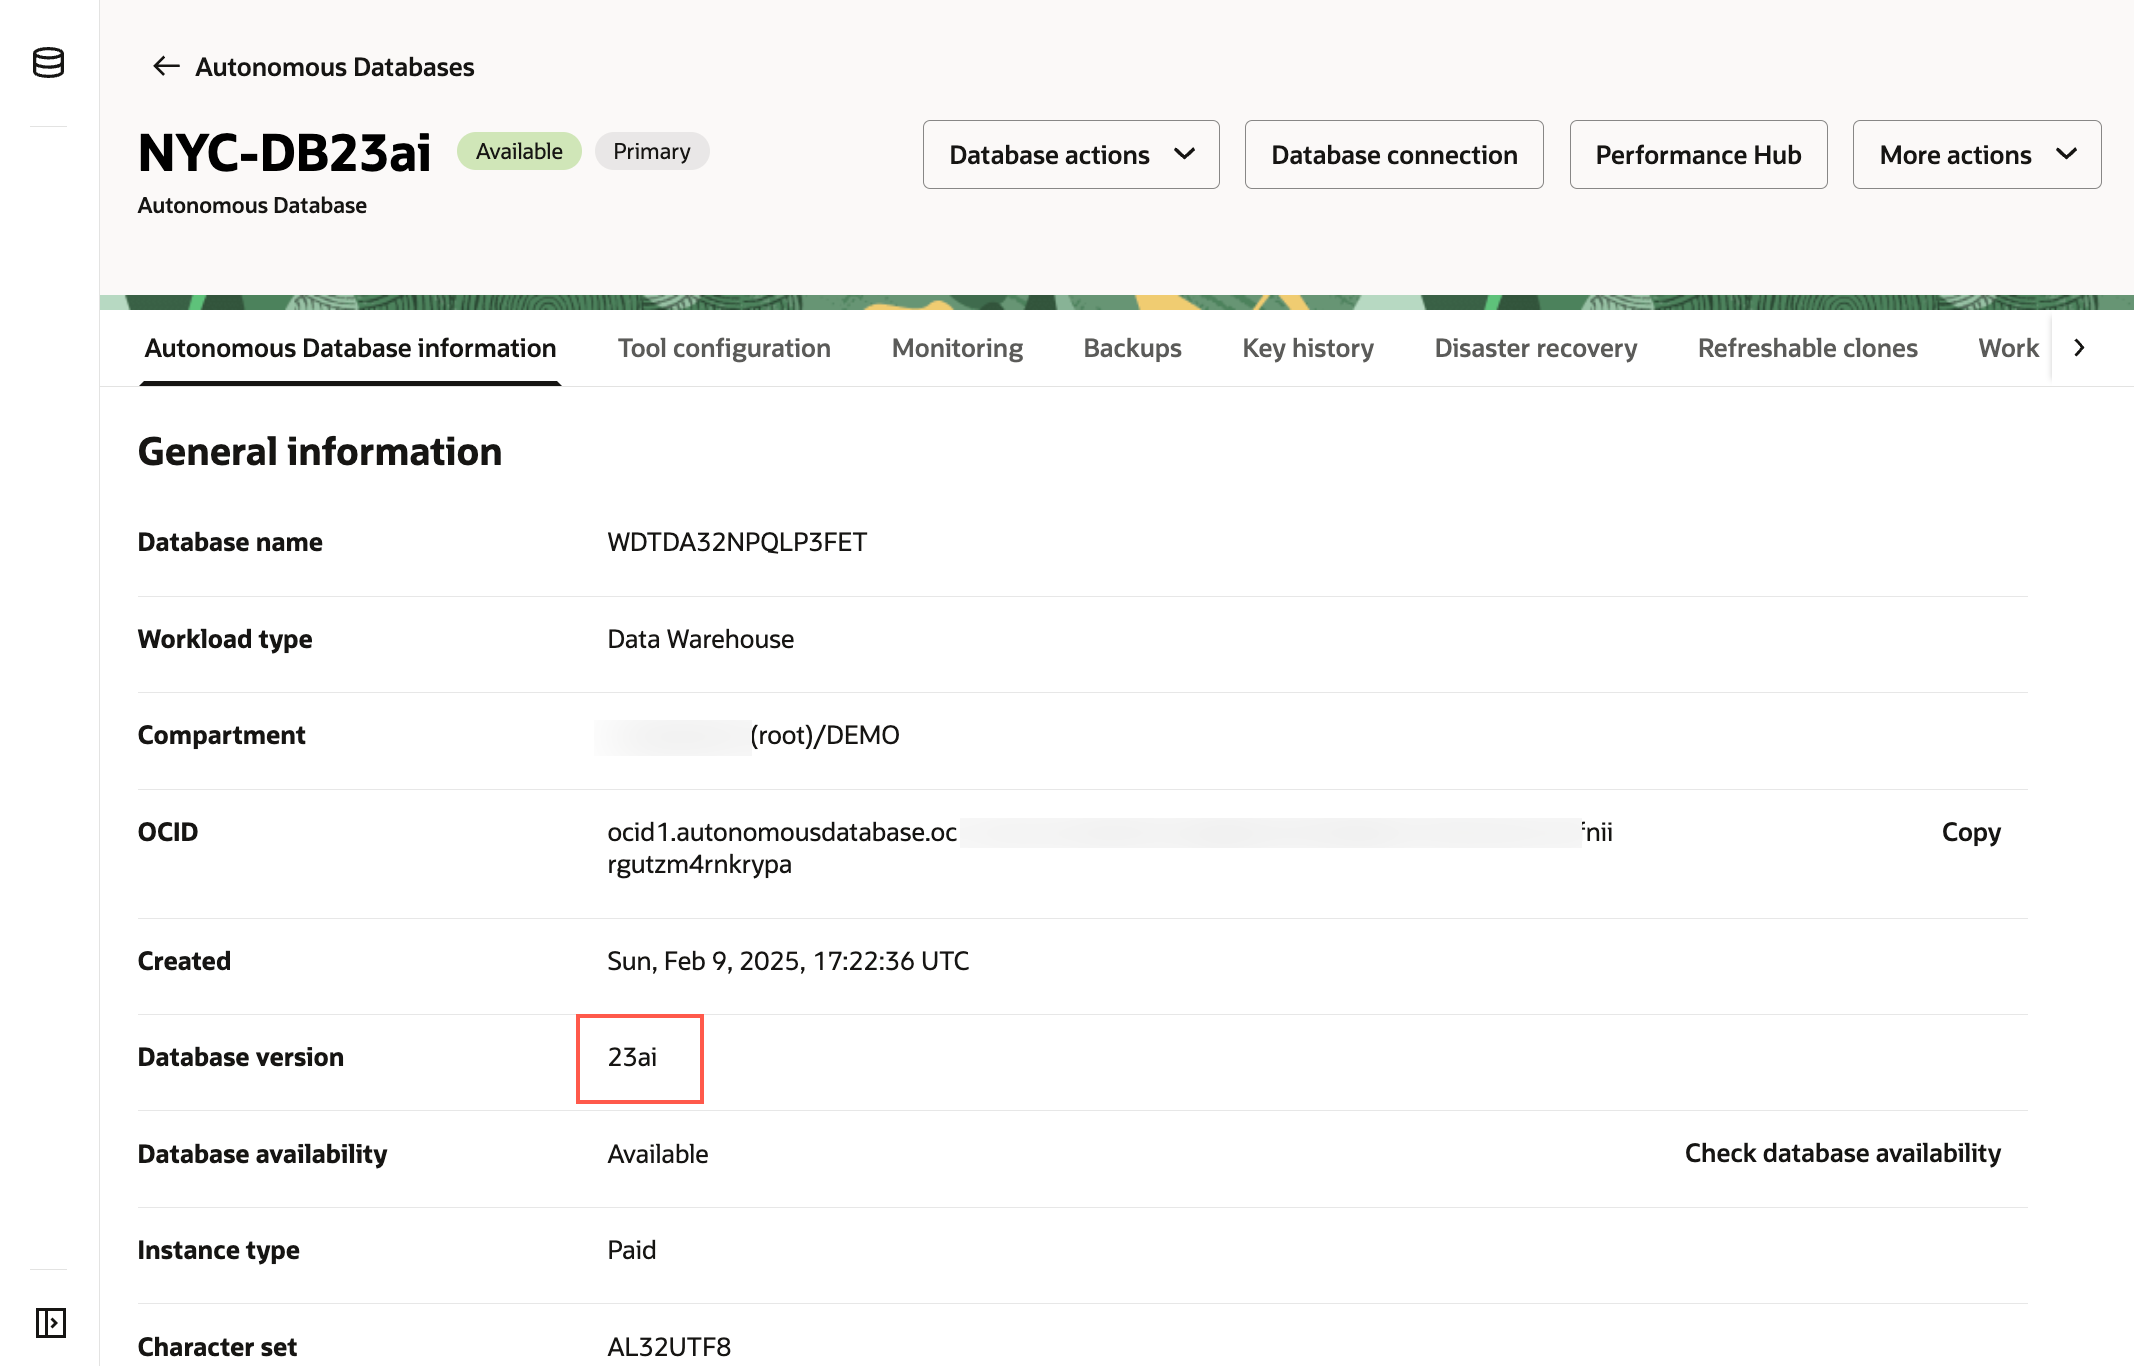Return to Autonomous Databases list

coord(334,67)
